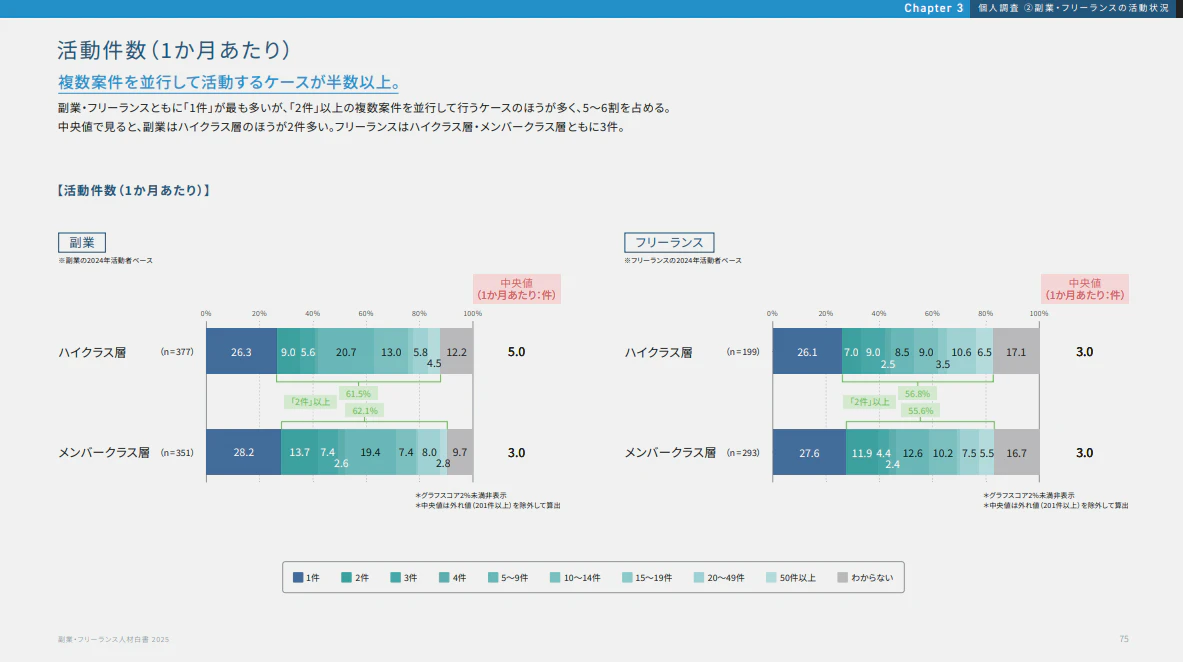Click the Chapter 3 header label
1183x662 pixels.
click(934, 8)
